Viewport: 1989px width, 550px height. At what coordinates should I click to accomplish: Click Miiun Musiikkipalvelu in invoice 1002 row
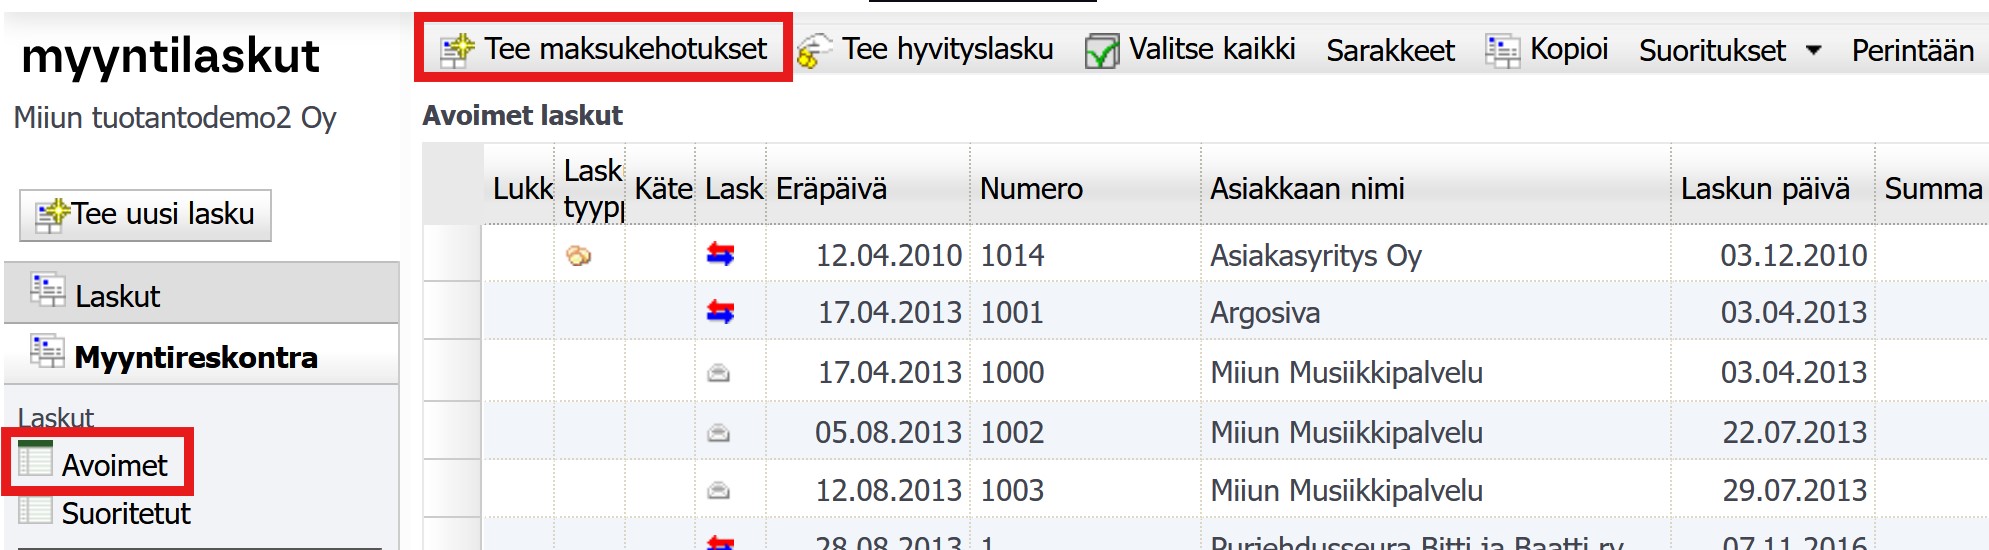(1346, 432)
